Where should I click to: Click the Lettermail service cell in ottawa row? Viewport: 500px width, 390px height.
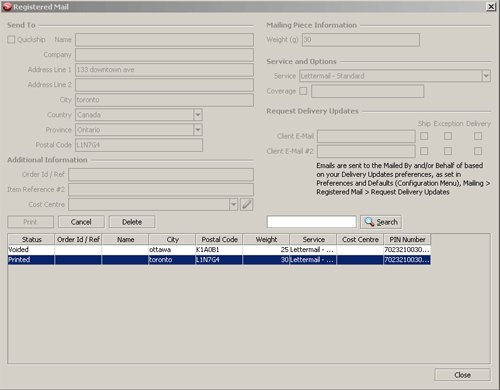pos(313,250)
